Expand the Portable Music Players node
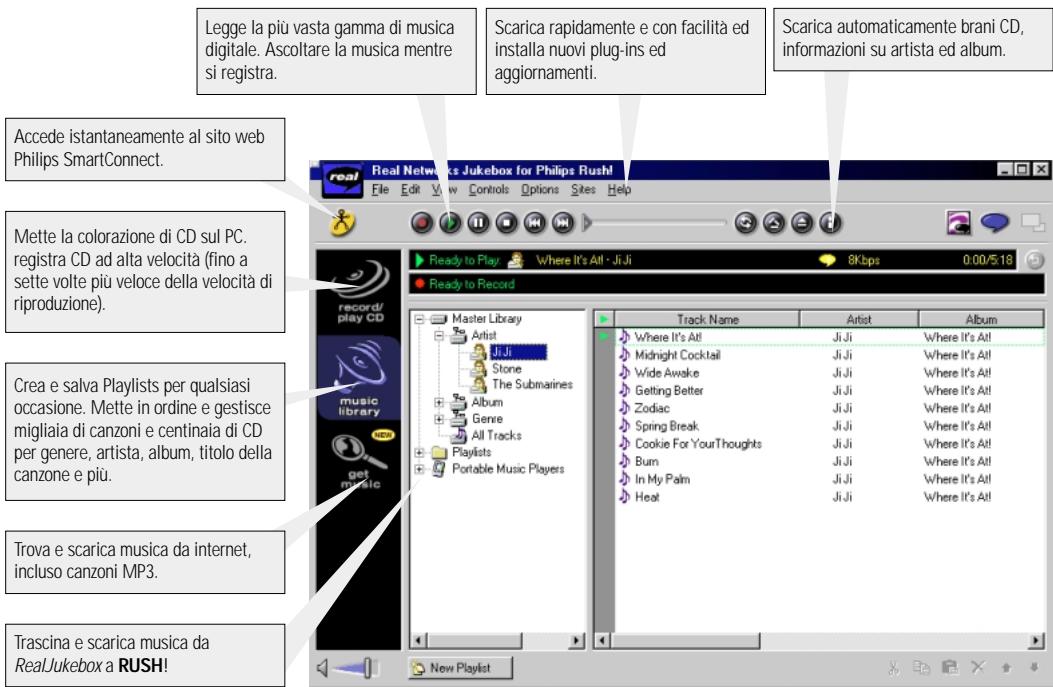The image size is (1053, 687). pos(420,469)
